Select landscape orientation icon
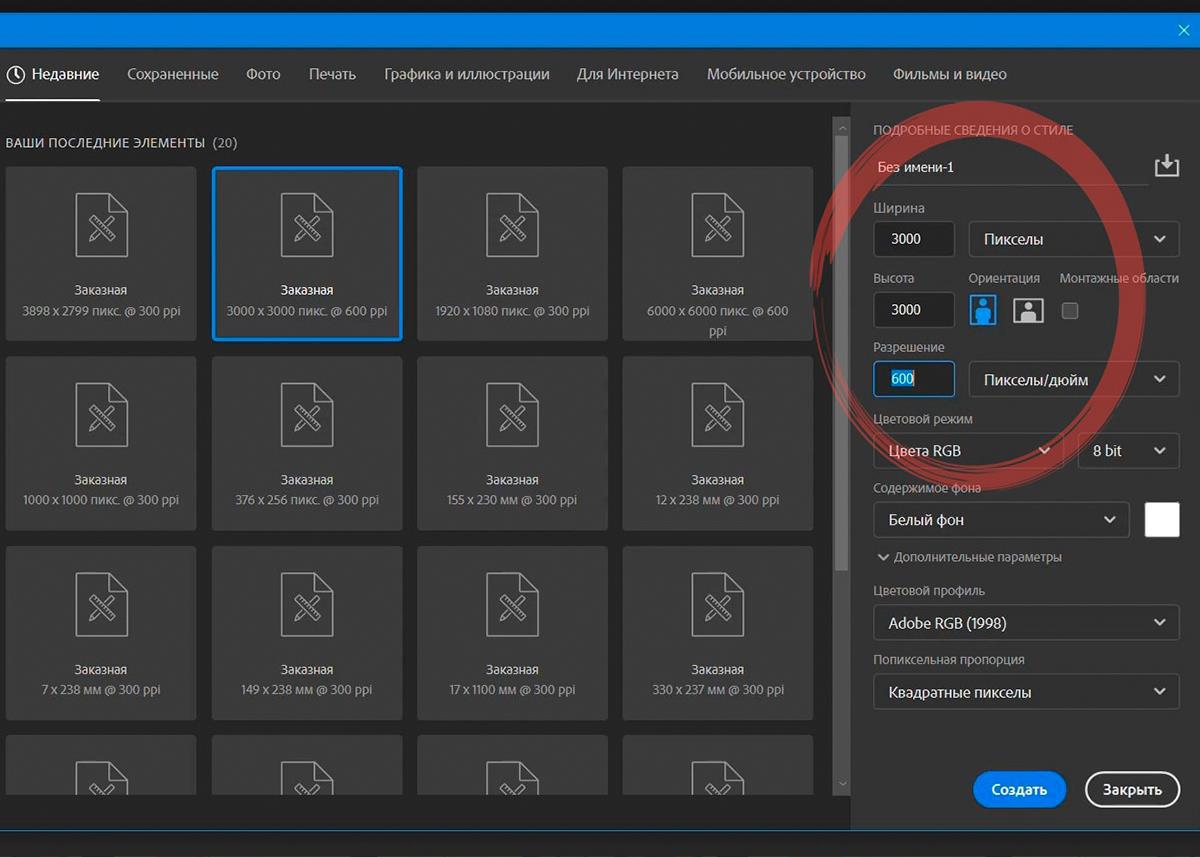This screenshot has height=857, width=1200. tap(1028, 310)
